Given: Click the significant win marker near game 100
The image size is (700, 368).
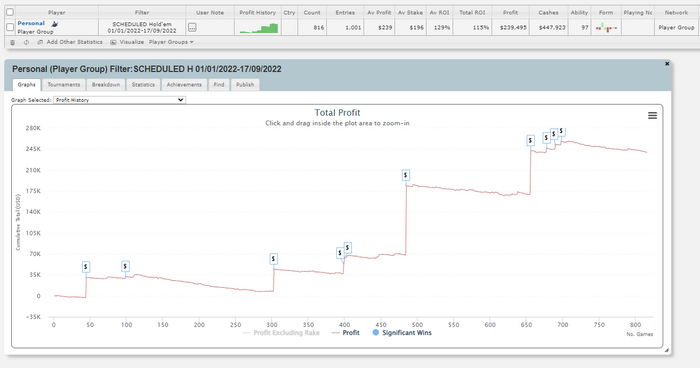Looking at the screenshot, I should coord(125,266).
